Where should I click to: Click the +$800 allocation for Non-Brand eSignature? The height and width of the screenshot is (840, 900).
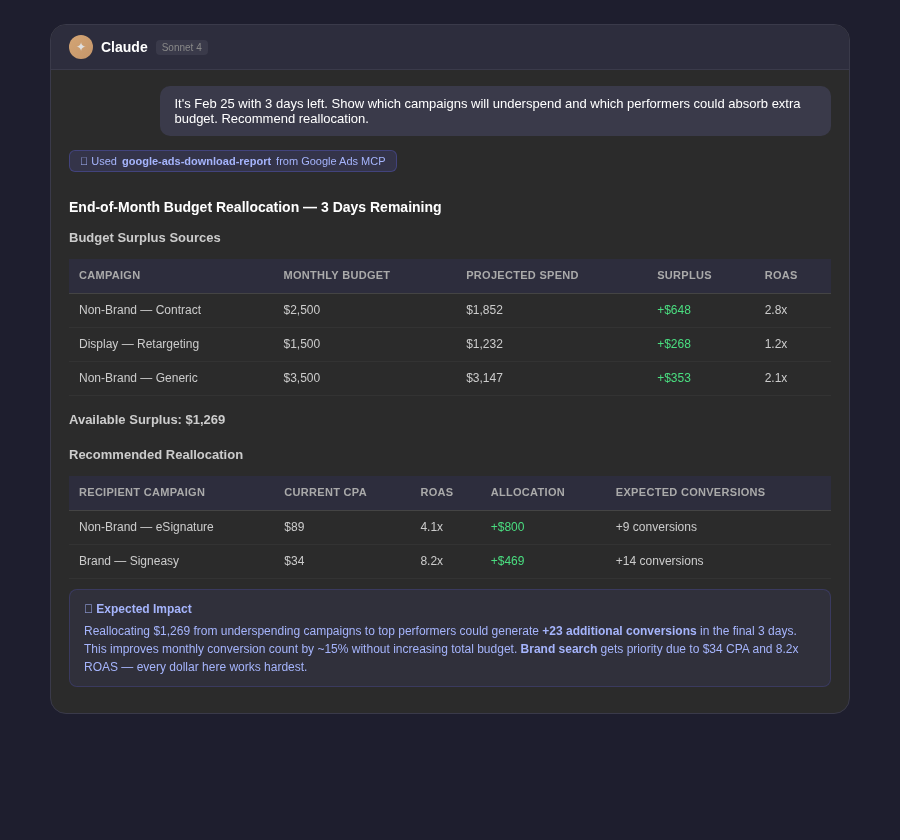click(507, 527)
